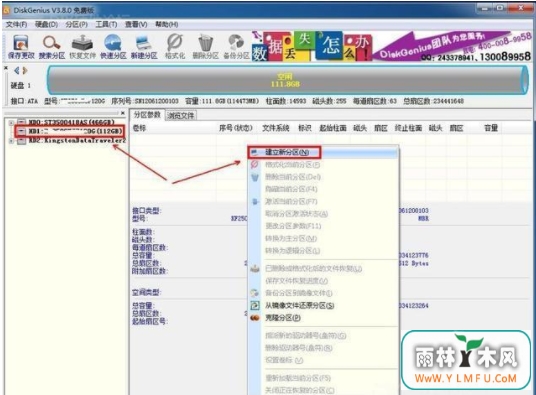This screenshot has height=395, width=536.
Task: Select the HD1 112GB disk in tree
Action: (70, 131)
